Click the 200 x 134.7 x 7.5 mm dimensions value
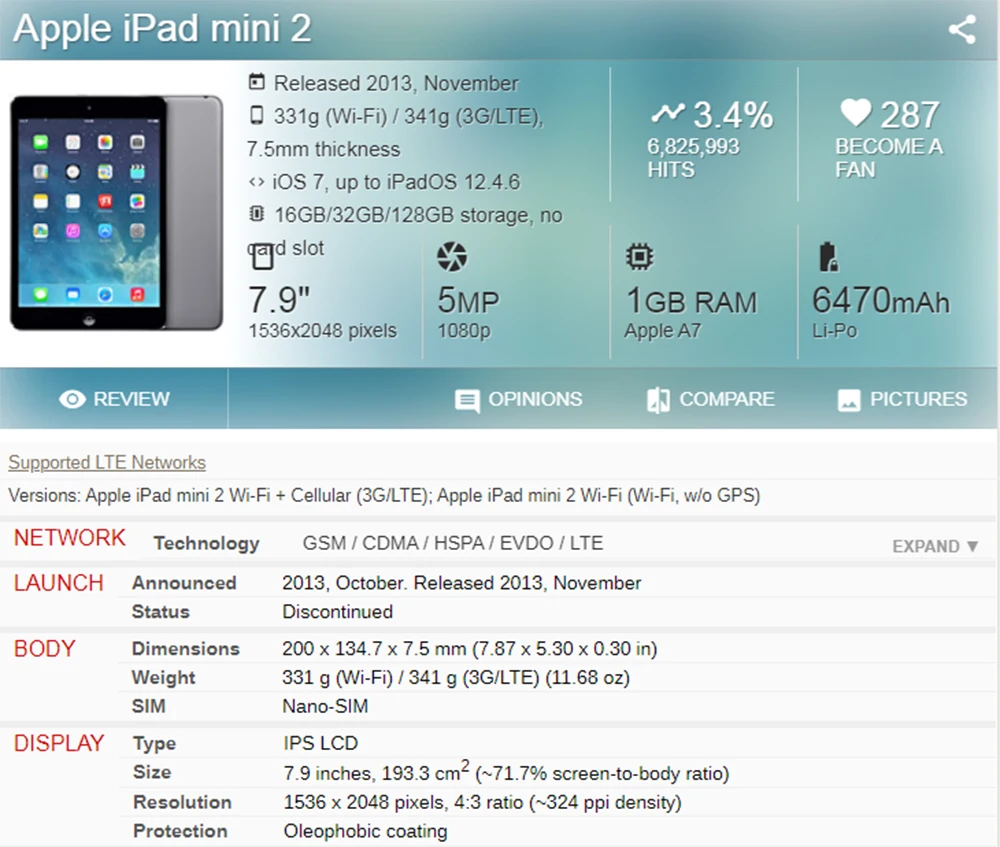 [469, 649]
